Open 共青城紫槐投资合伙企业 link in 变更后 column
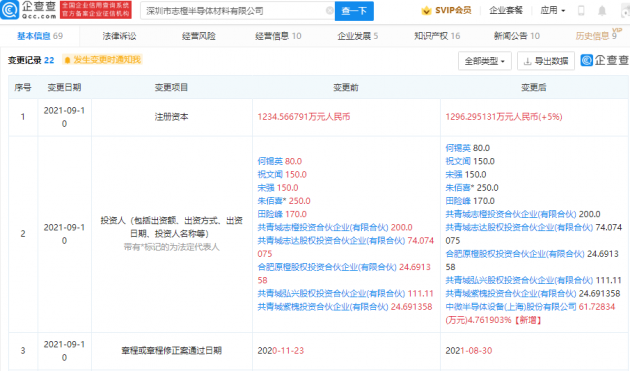The height and width of the screenshot is (371, 630). tap(511, 294)
